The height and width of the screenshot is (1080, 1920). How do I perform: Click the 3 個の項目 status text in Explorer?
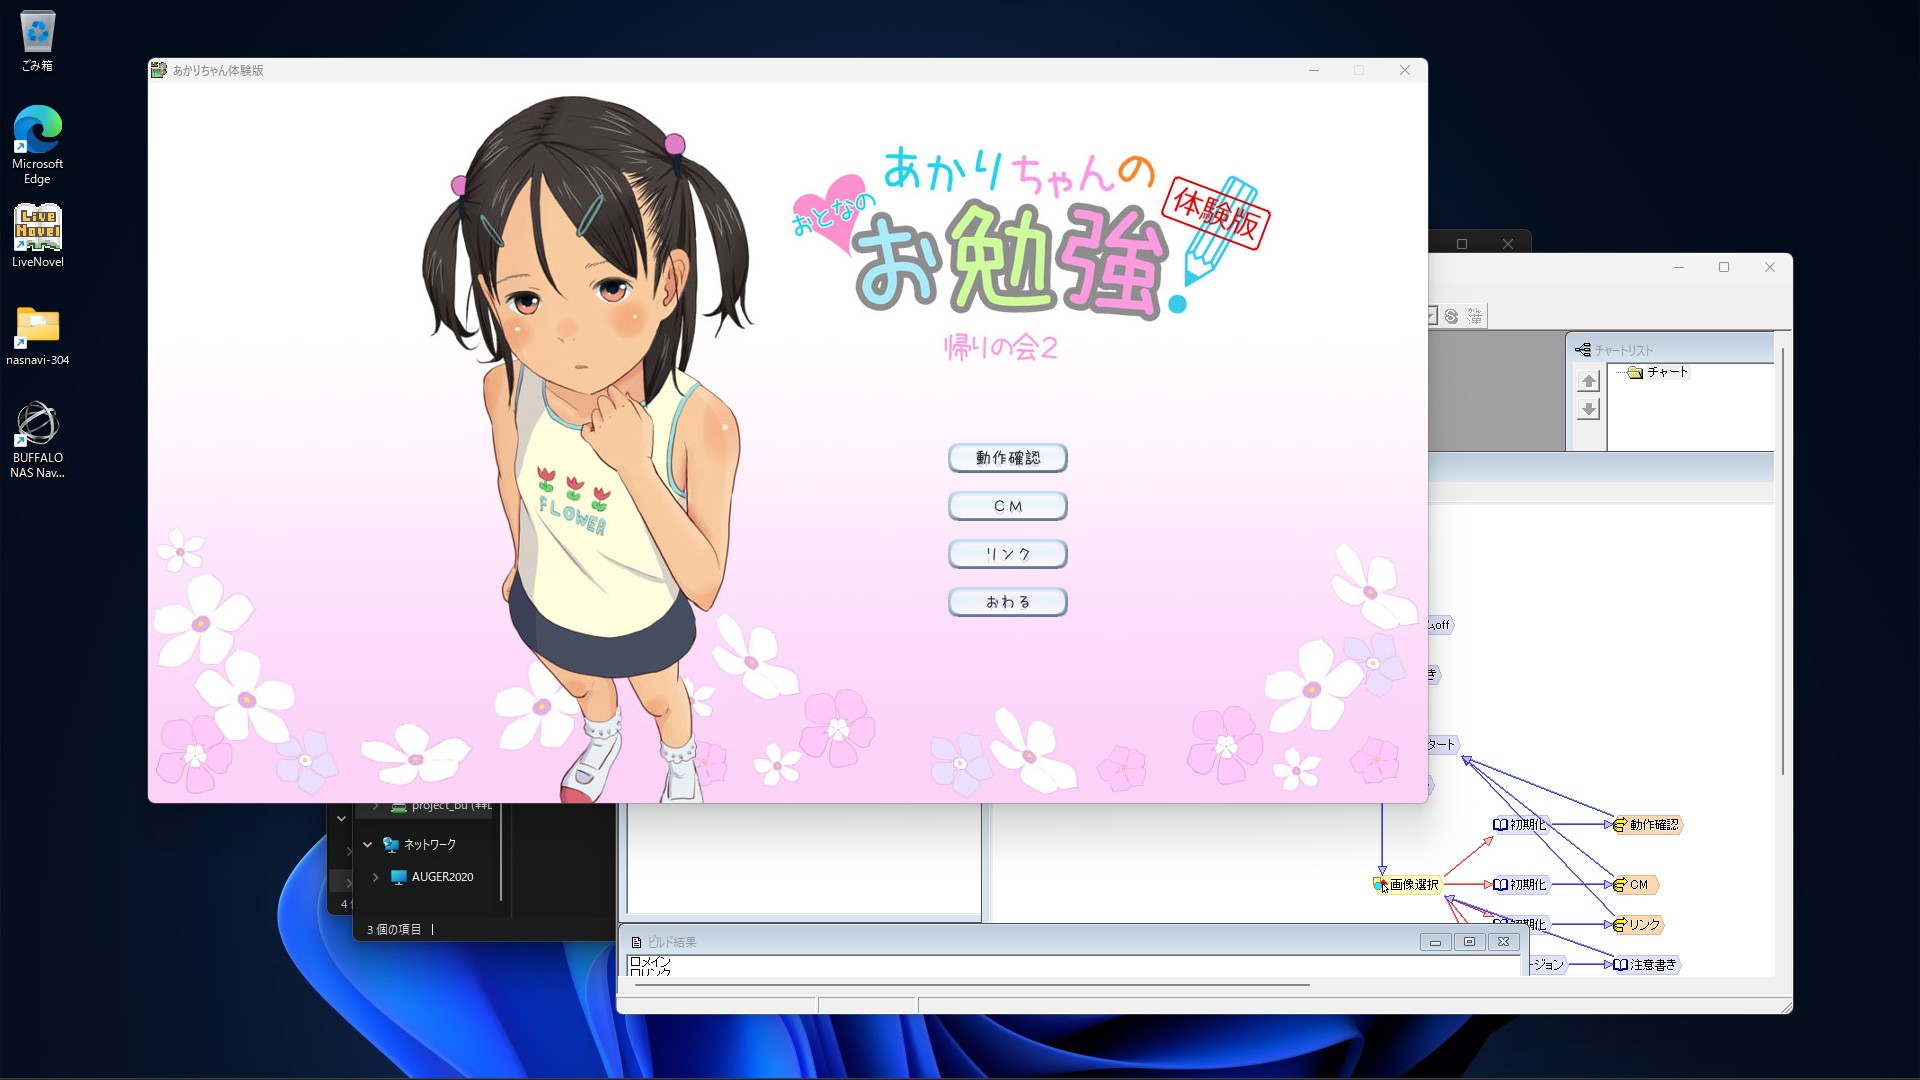(394, 930)
